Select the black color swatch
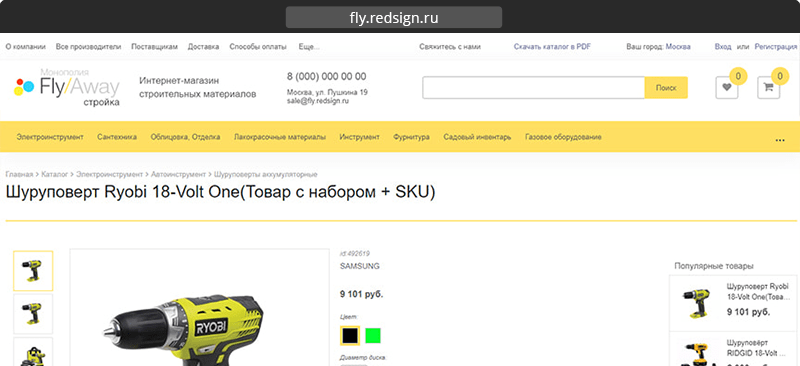This screenshot has height=366, width=800. (x=350, y=335)
